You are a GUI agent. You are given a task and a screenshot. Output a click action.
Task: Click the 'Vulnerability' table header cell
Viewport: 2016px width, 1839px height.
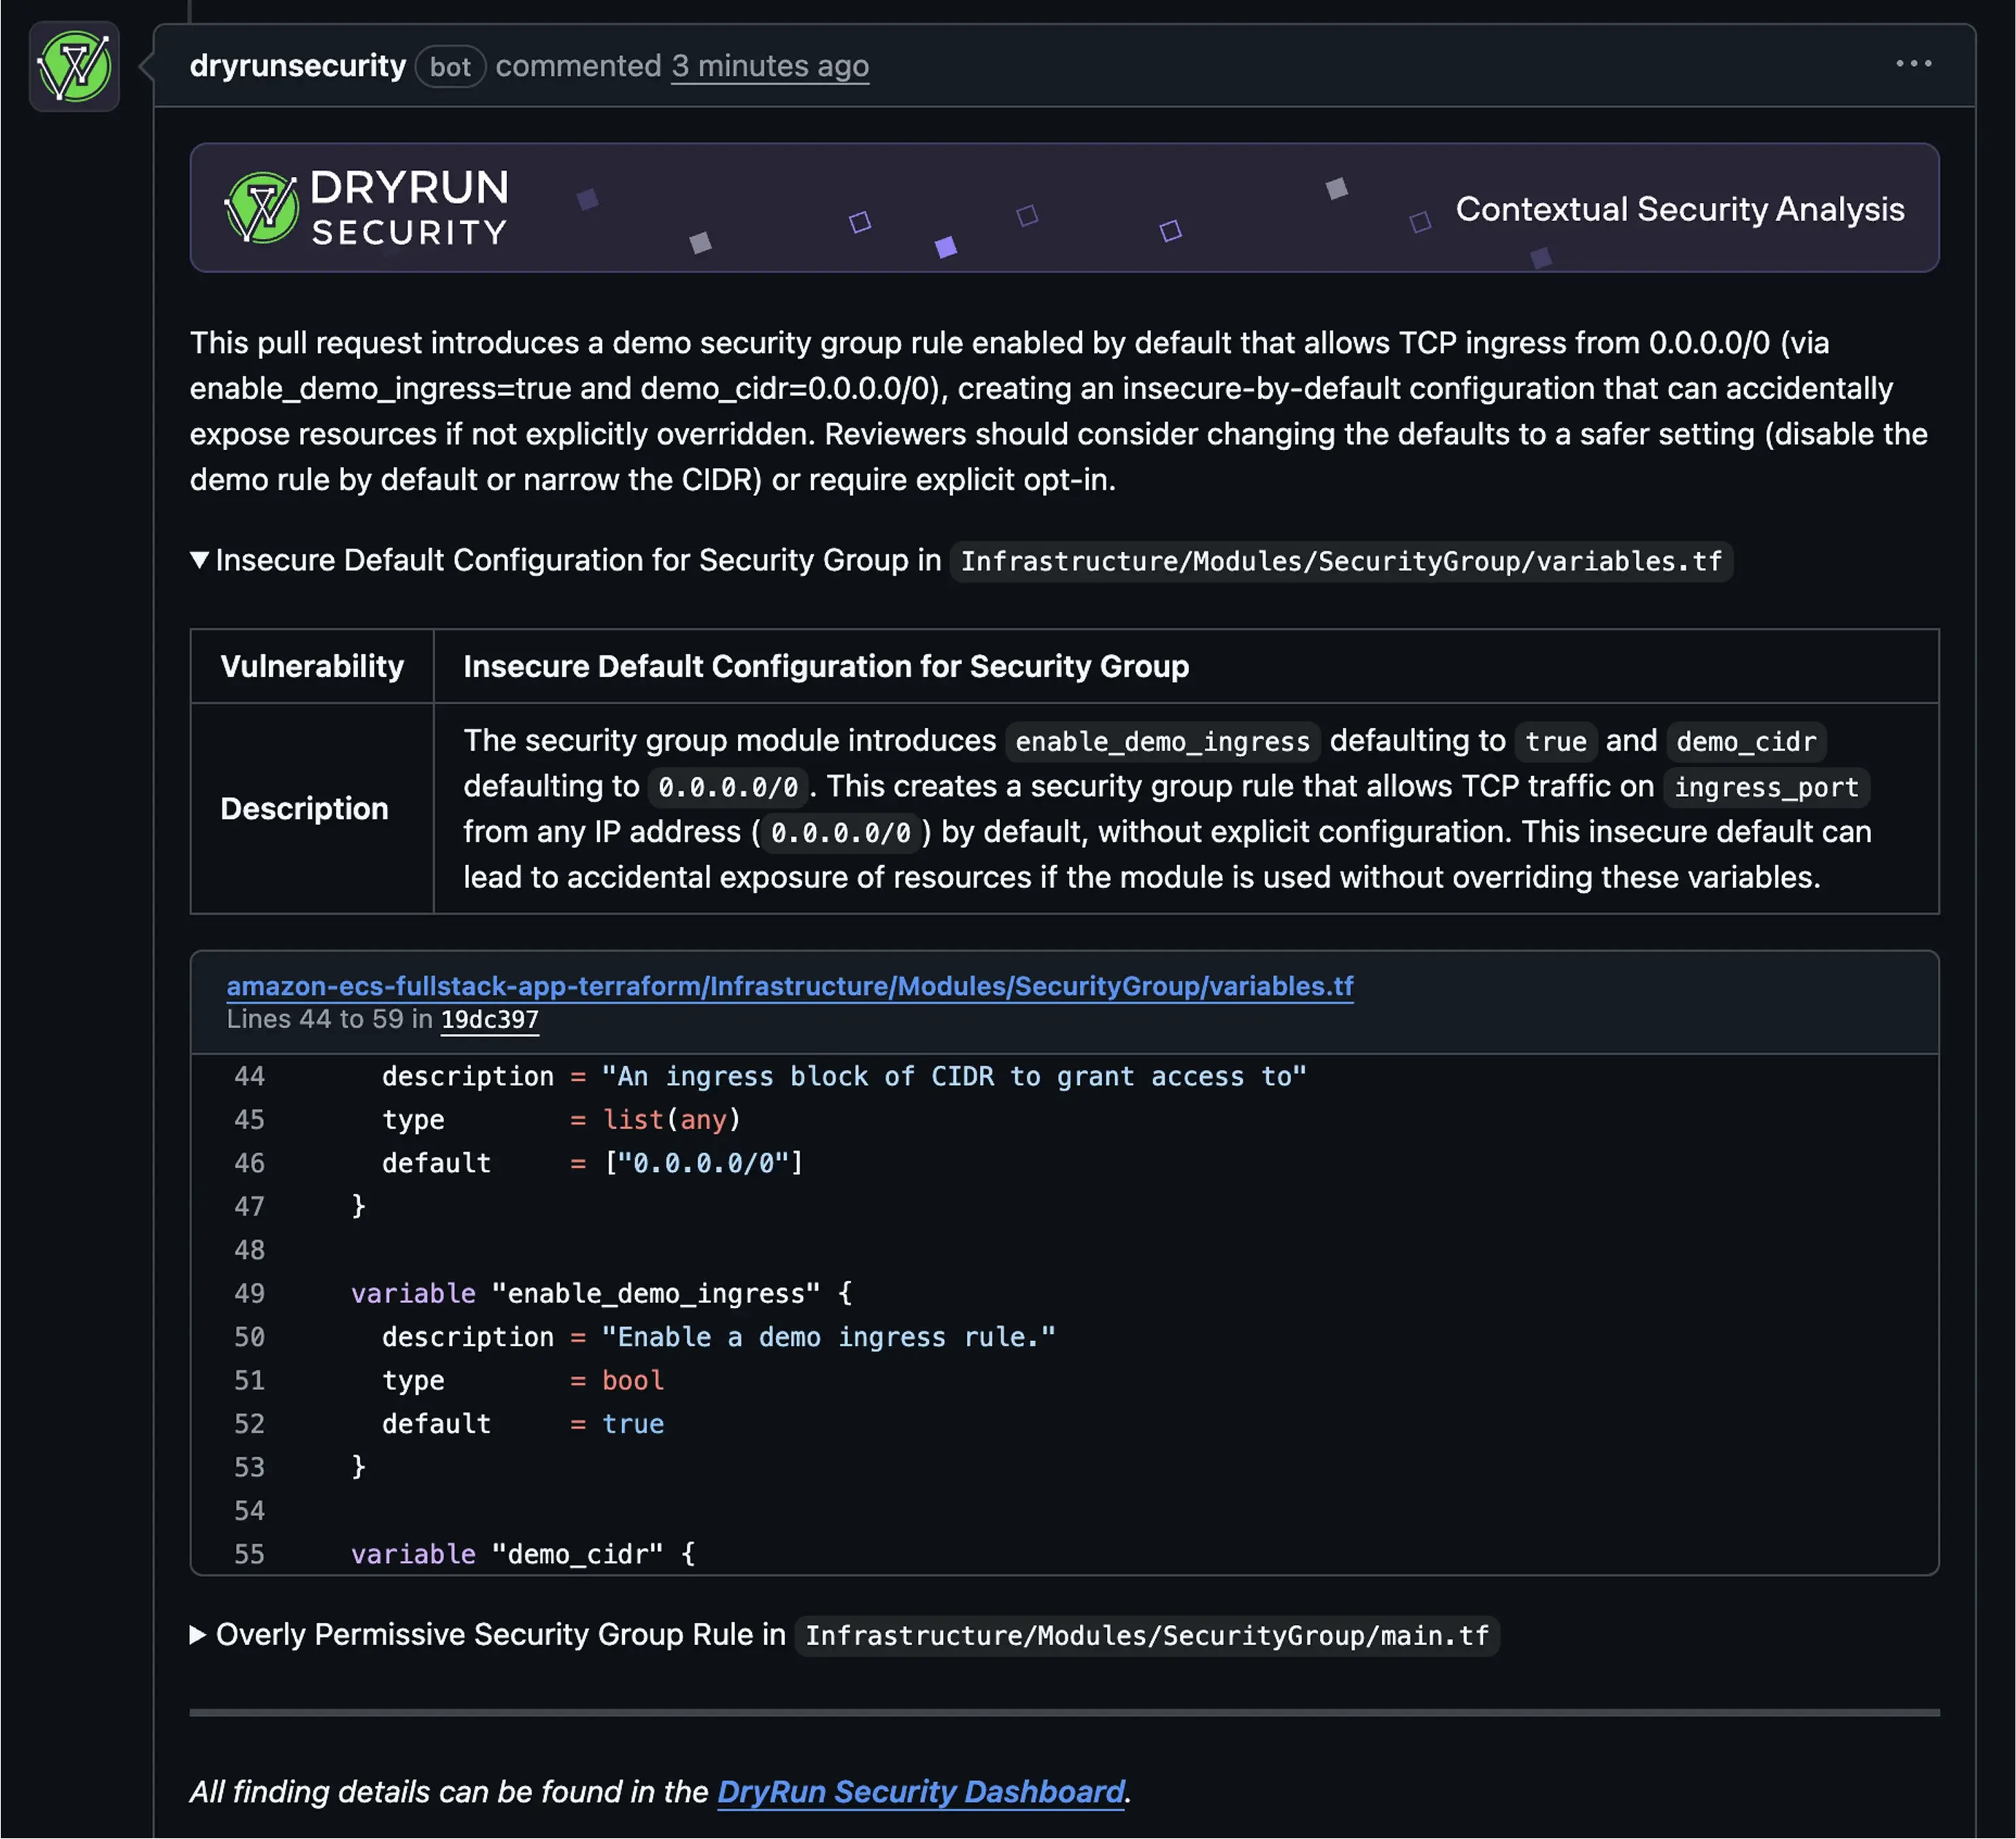pyautogui.click(x=312, y=666)
